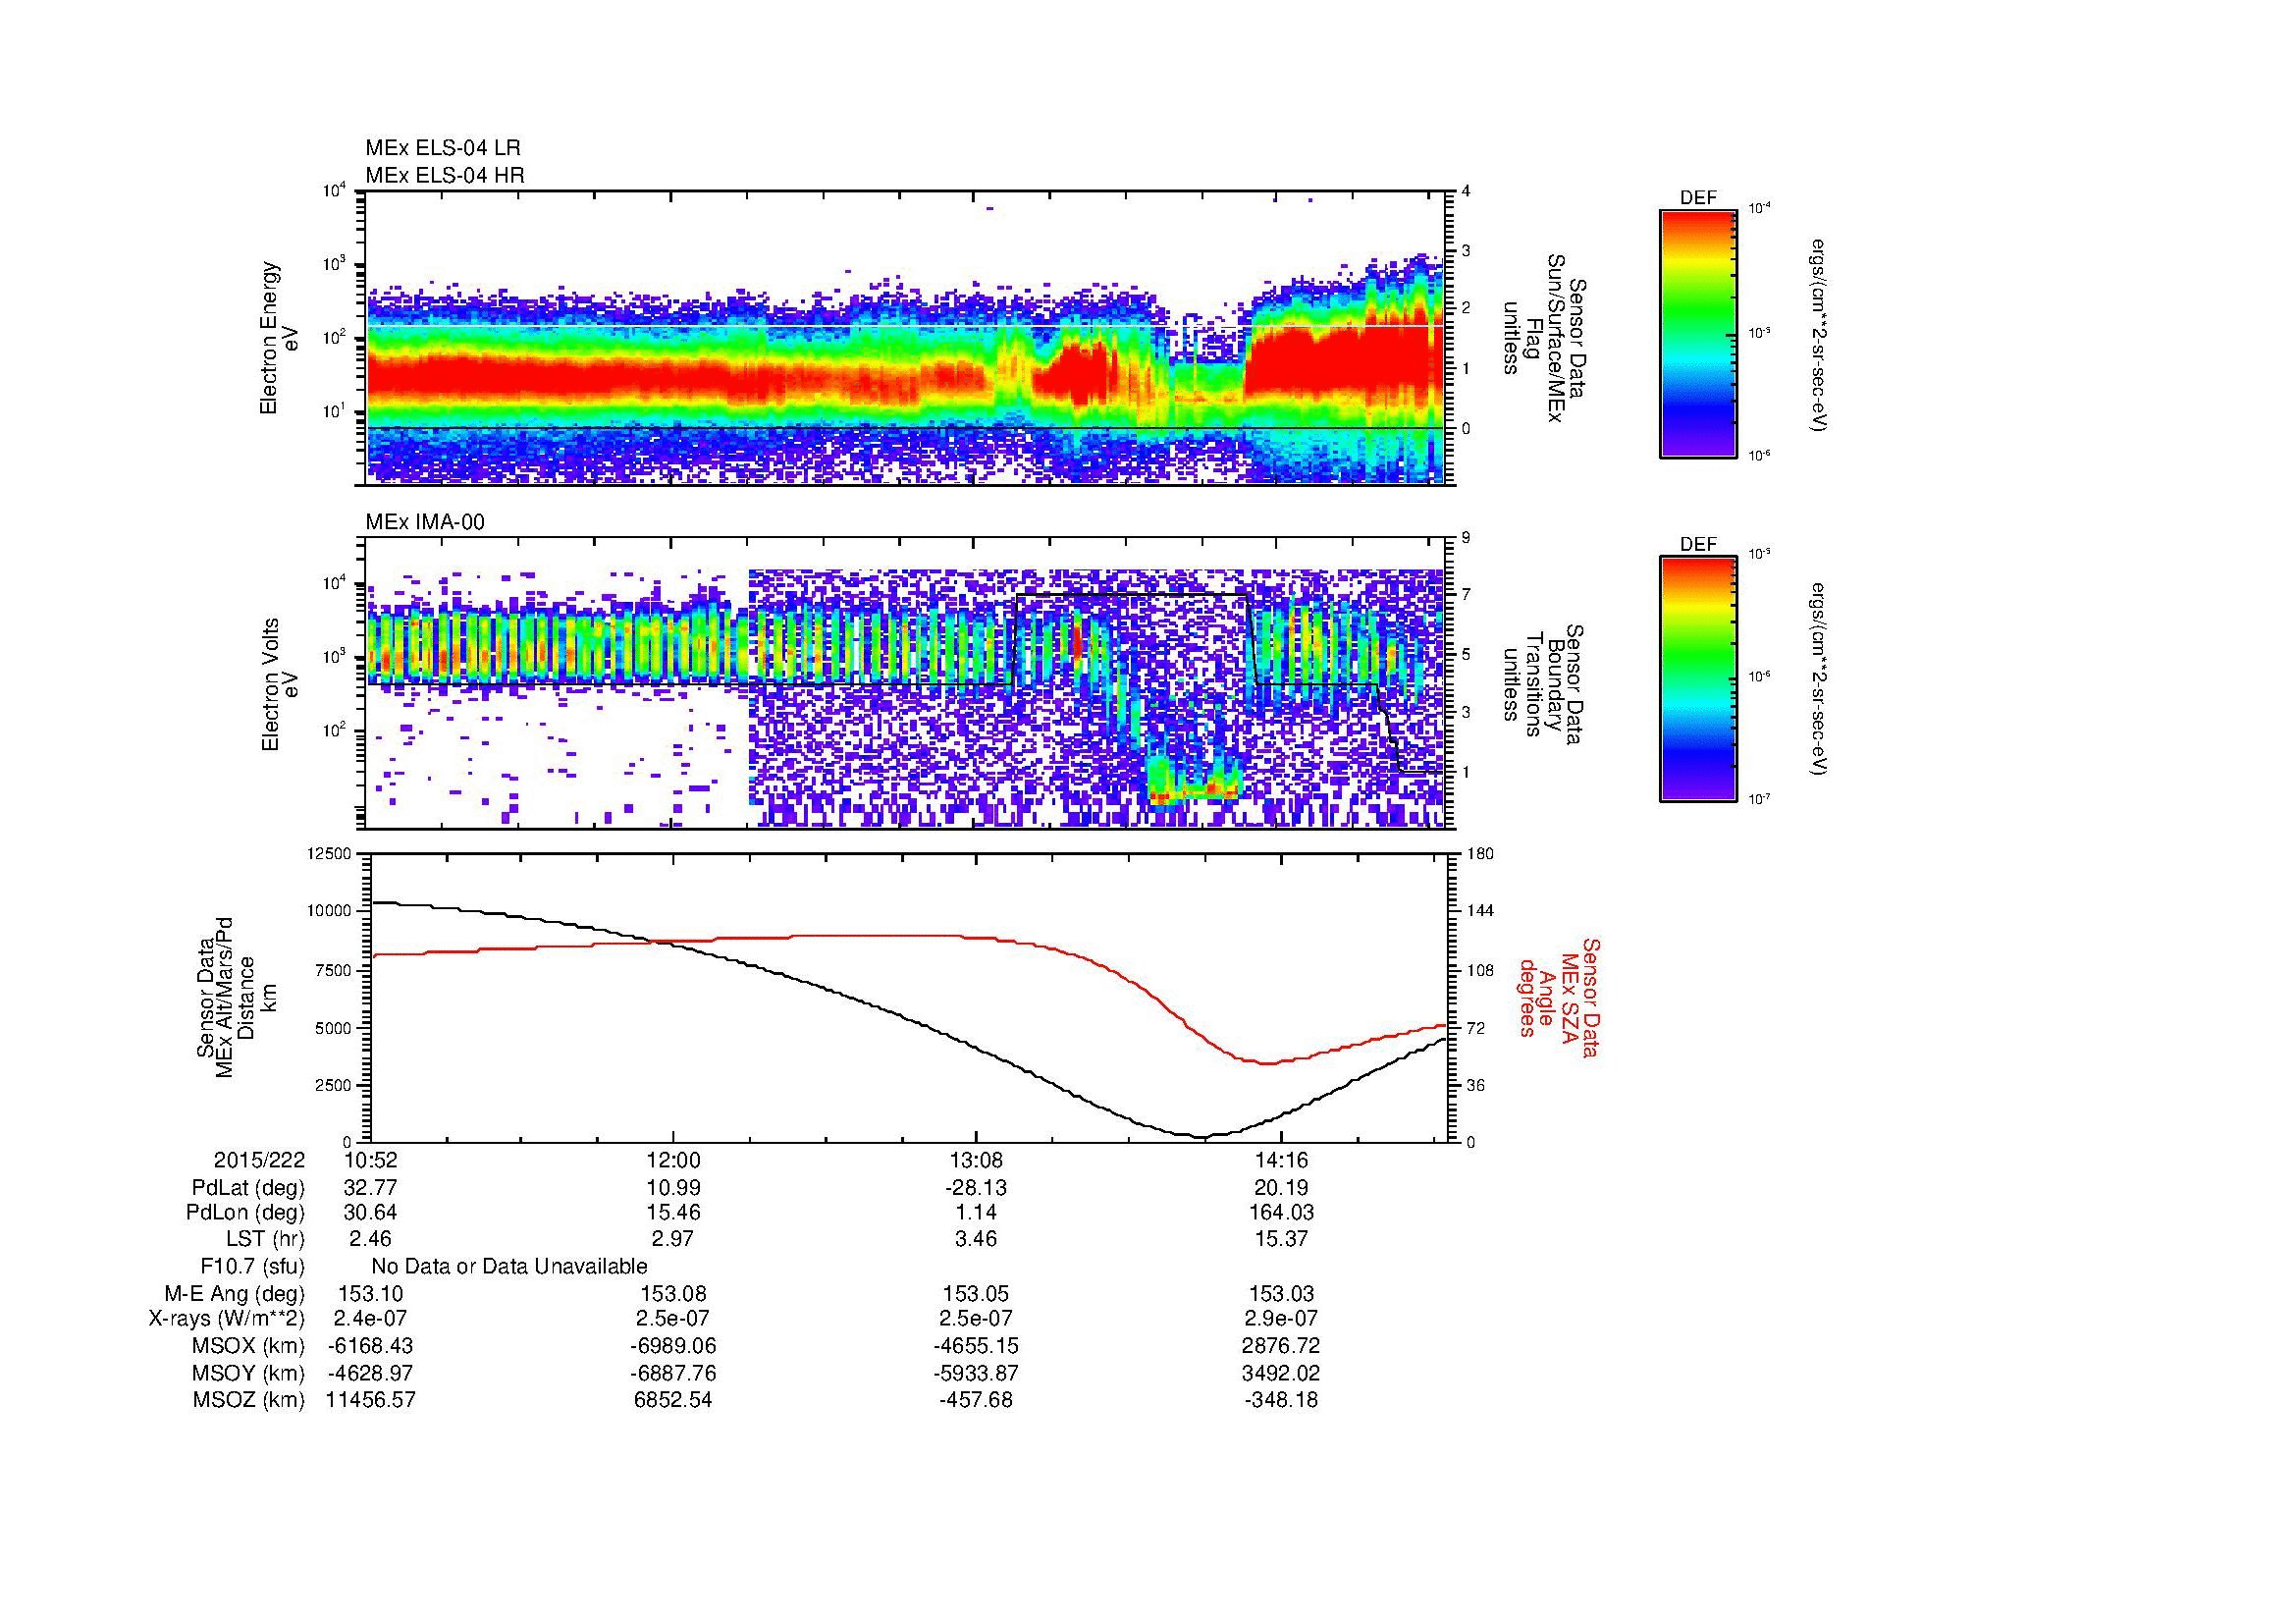
Task: Click MSOY value '-6887.76'
Action: [674, 1374]
